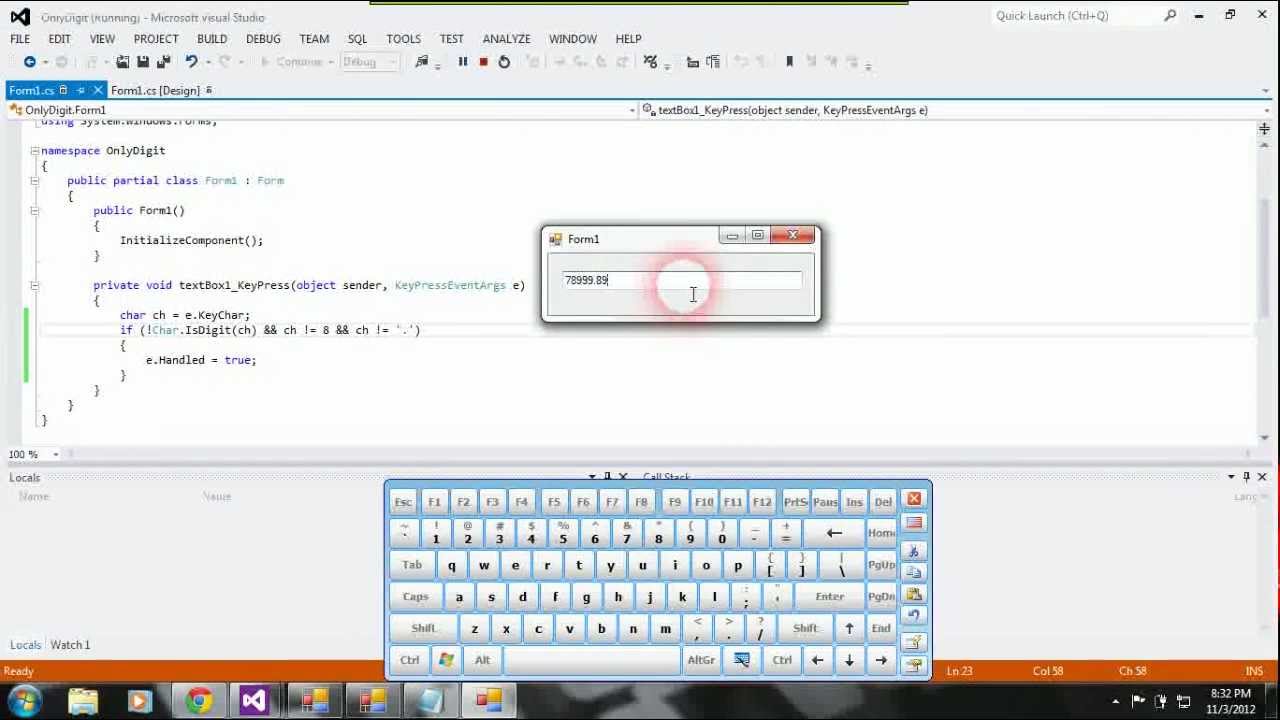Click the Save All toolbar icon

pos(164,62)
